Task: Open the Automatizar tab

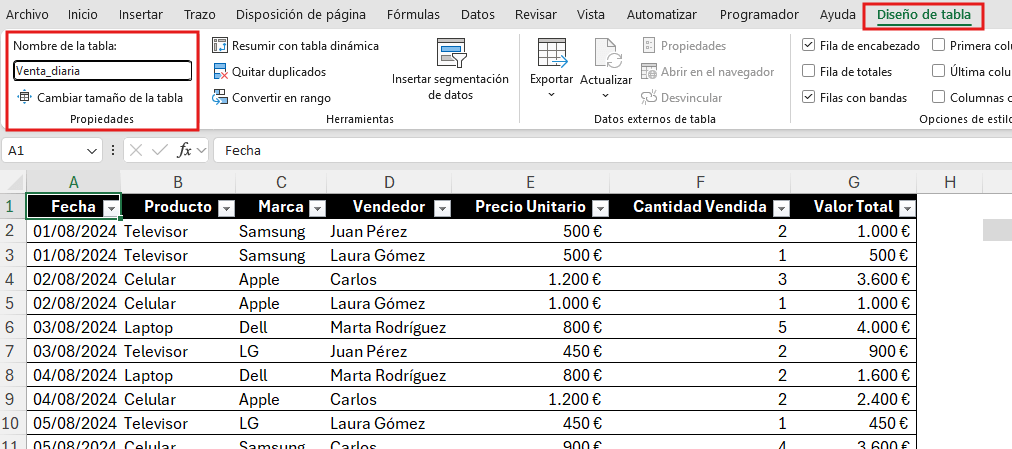Action: pos(662,14)
